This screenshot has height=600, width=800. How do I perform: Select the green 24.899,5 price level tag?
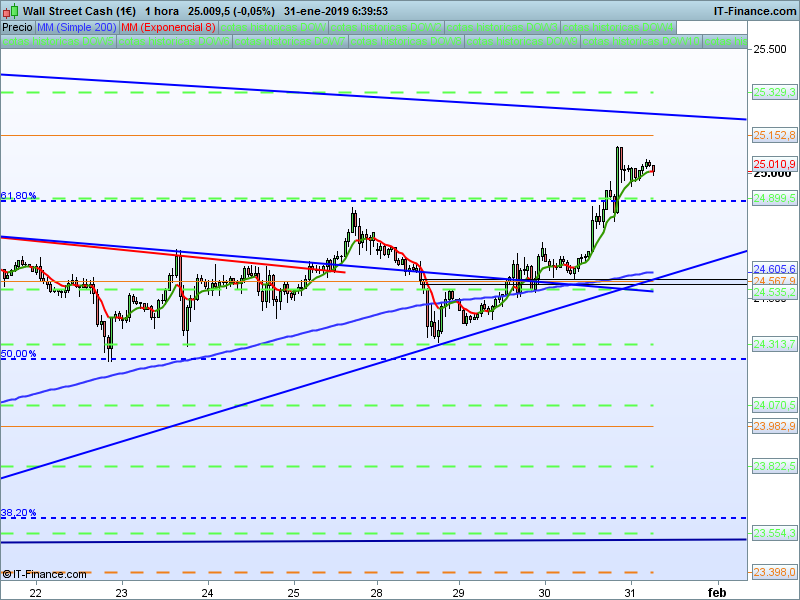(774, 198)
